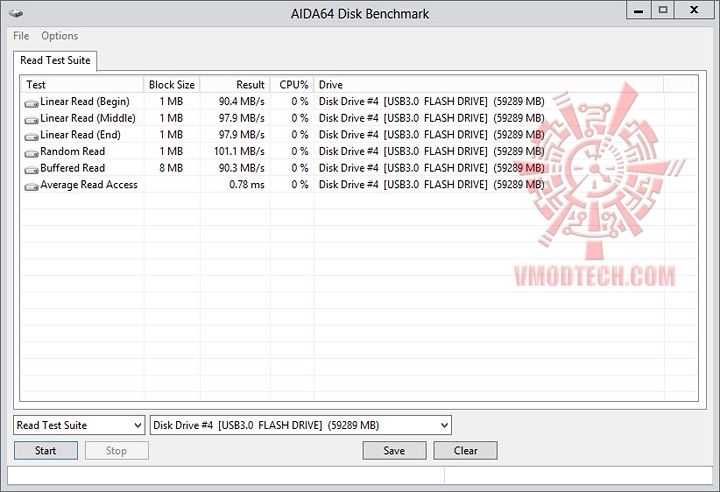Click the '90.3 MB/s' result value
The width and height of the screenshot is (720, 492).
coord(242,168)
